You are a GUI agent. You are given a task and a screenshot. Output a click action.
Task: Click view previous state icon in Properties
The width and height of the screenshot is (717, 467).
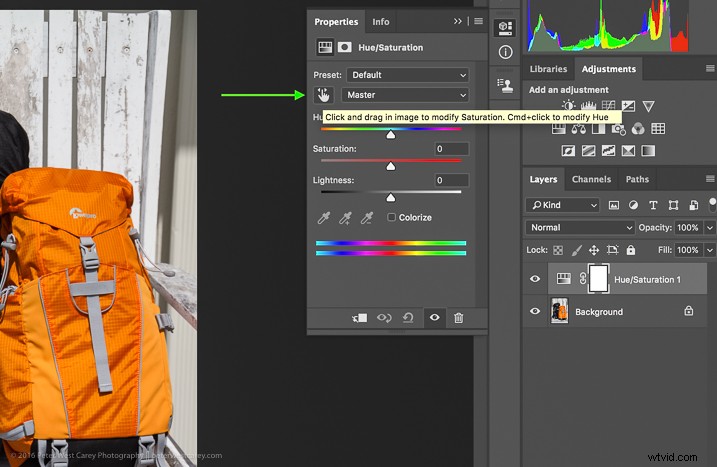(384, 317)
